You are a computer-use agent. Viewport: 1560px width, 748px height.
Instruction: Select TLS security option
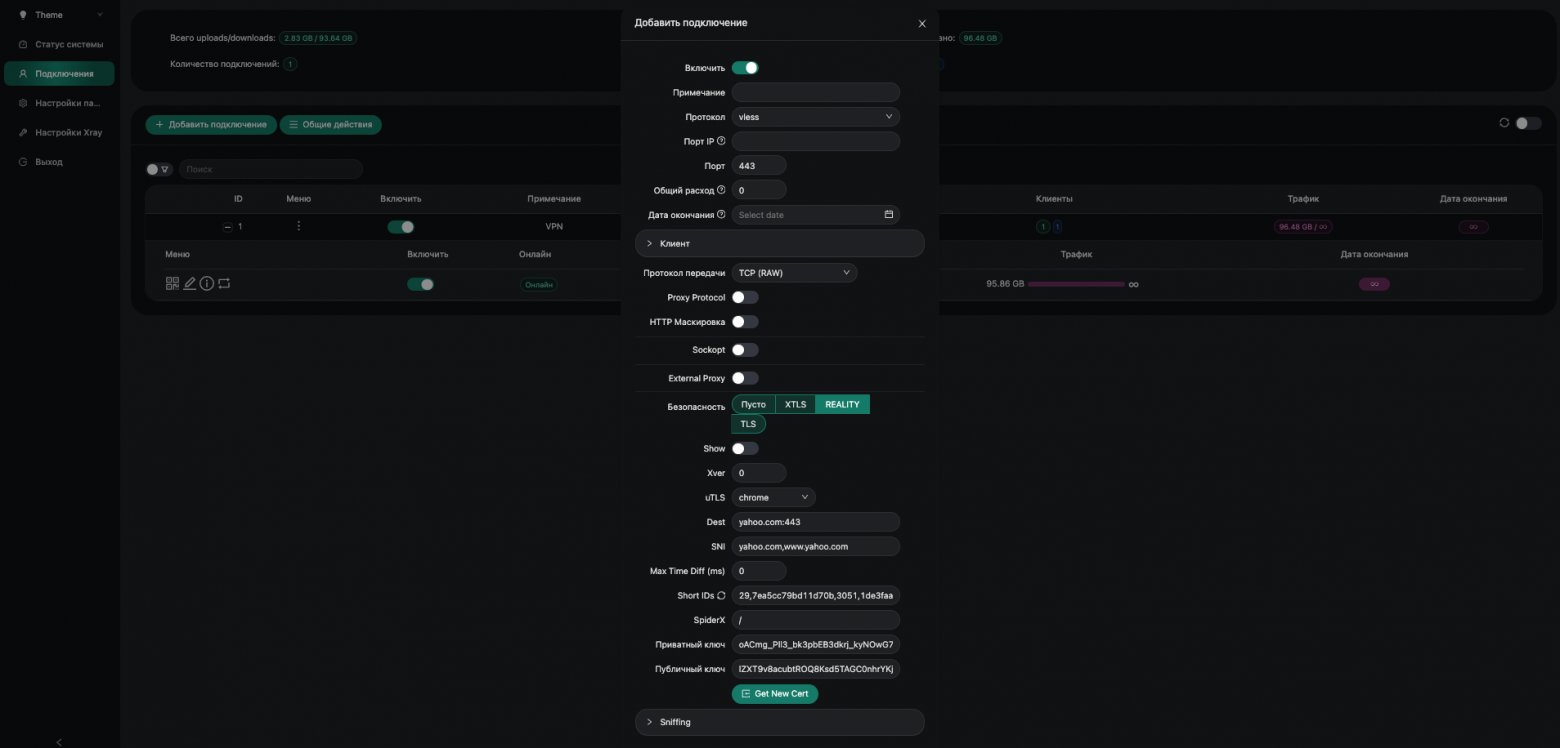[748, 424]
